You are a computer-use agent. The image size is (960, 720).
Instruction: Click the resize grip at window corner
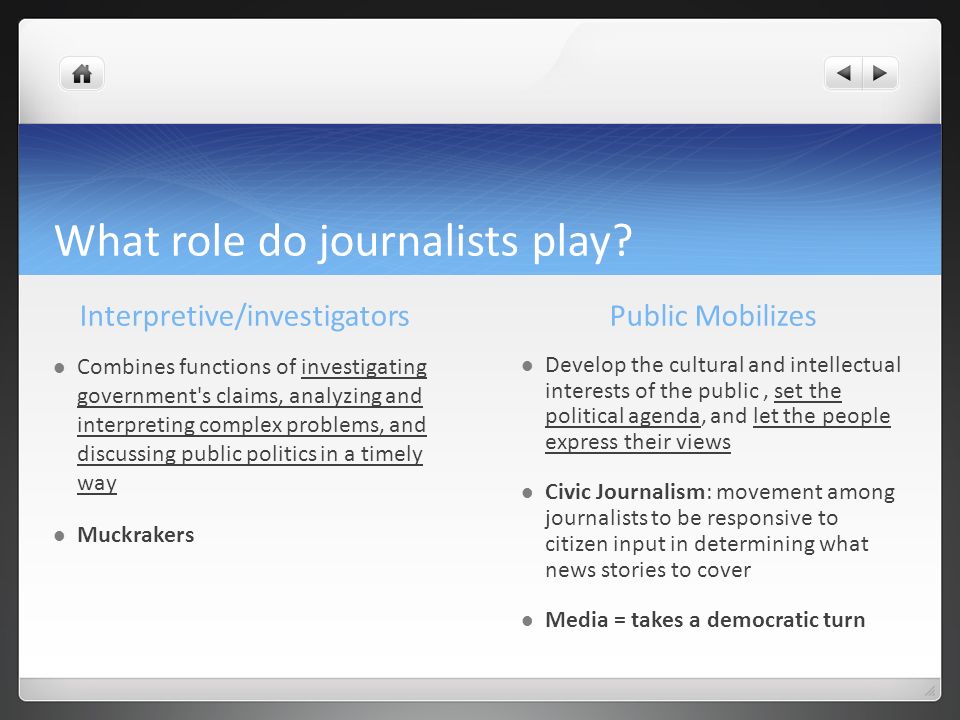930,690
